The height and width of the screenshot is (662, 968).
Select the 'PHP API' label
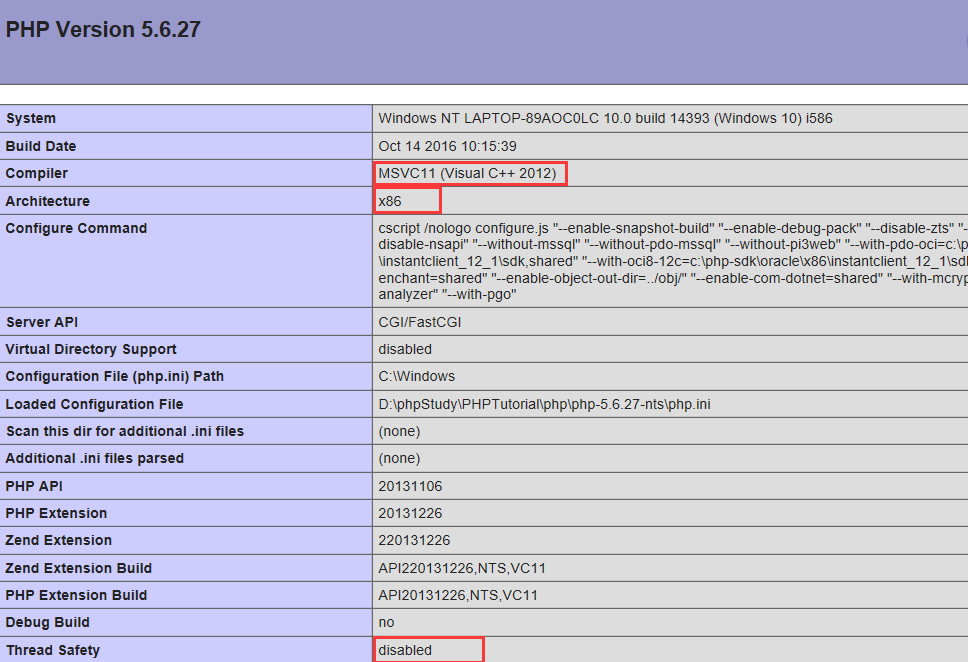34,487
